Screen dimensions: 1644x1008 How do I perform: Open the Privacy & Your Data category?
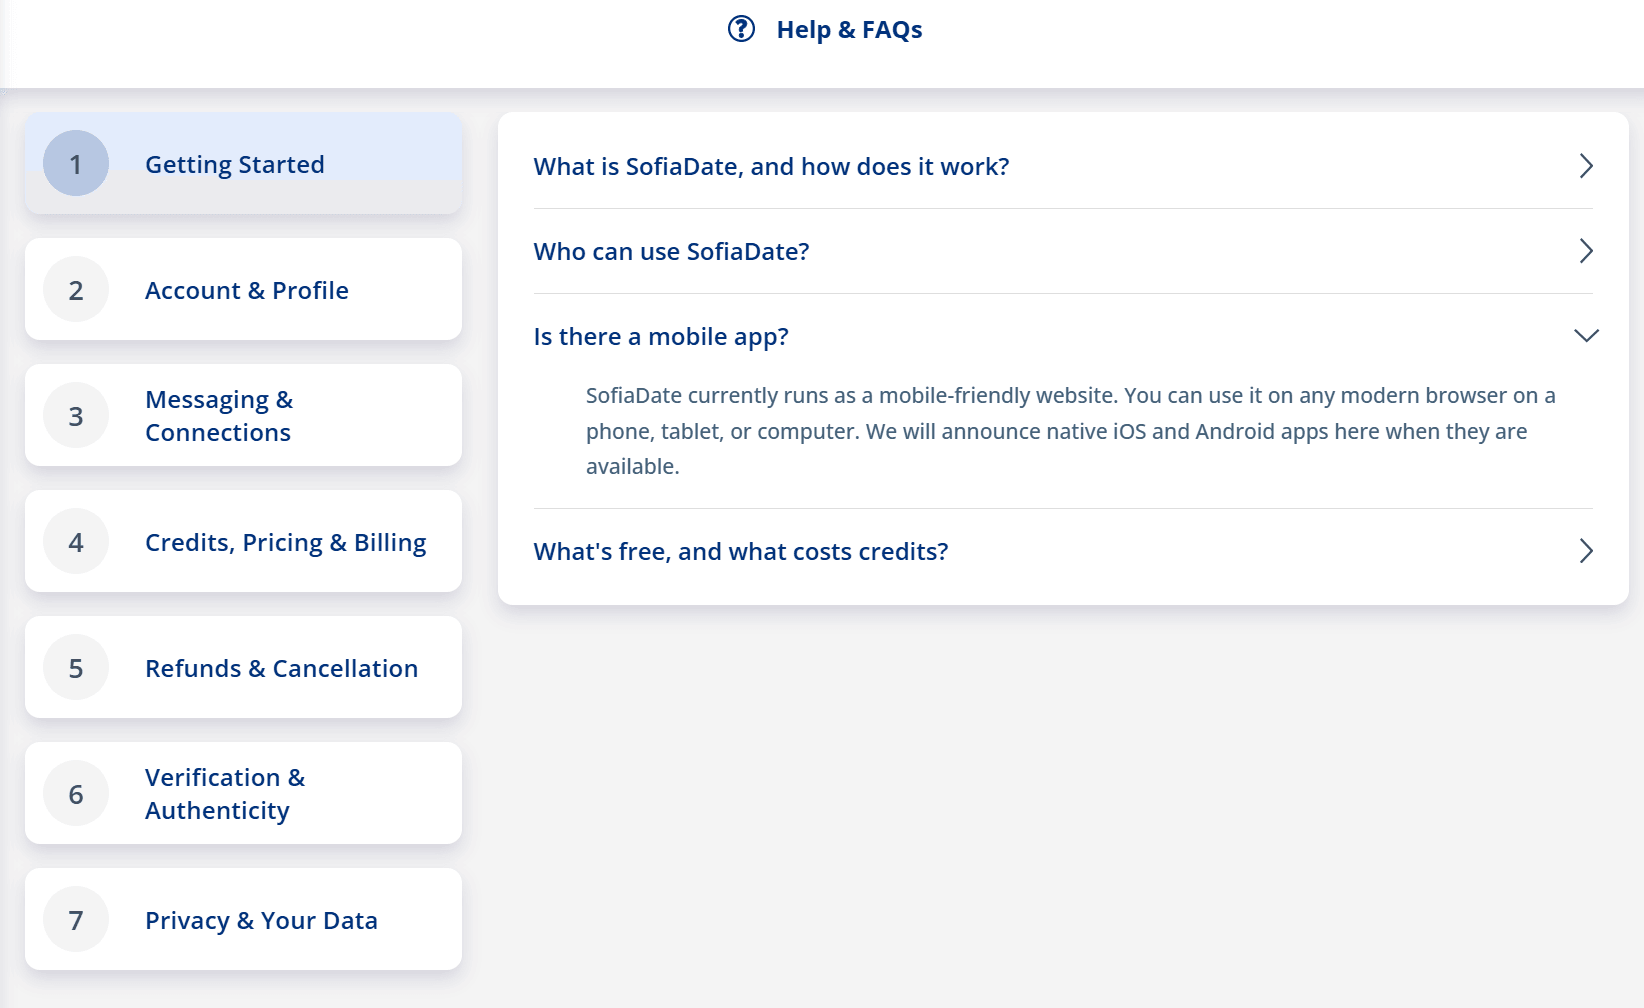(x=243, y=919)
